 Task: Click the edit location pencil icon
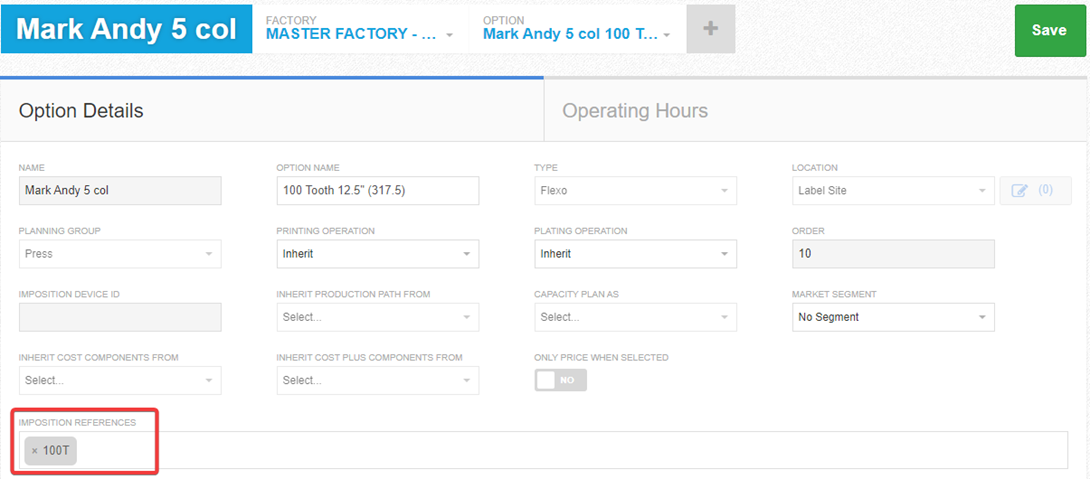pos(1020,190)
